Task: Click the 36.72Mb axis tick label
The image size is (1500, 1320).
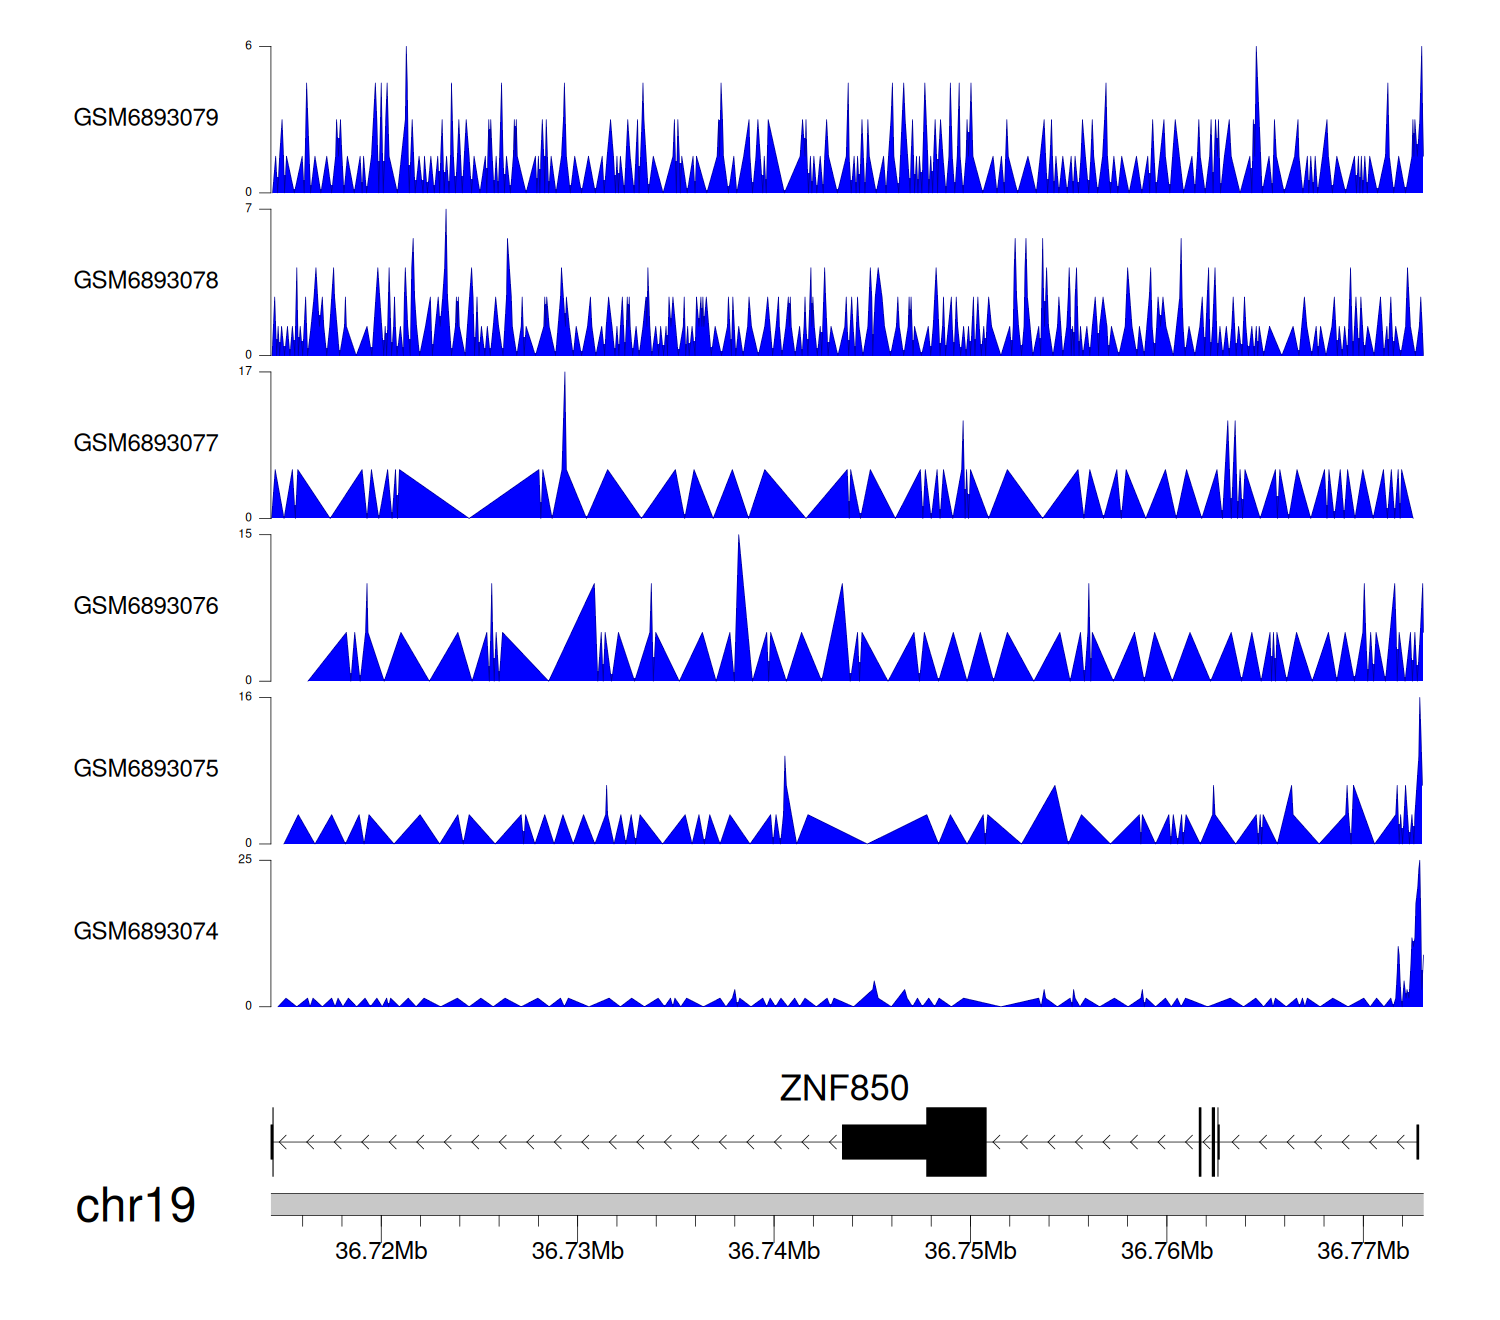Action: coord(381,1252)
